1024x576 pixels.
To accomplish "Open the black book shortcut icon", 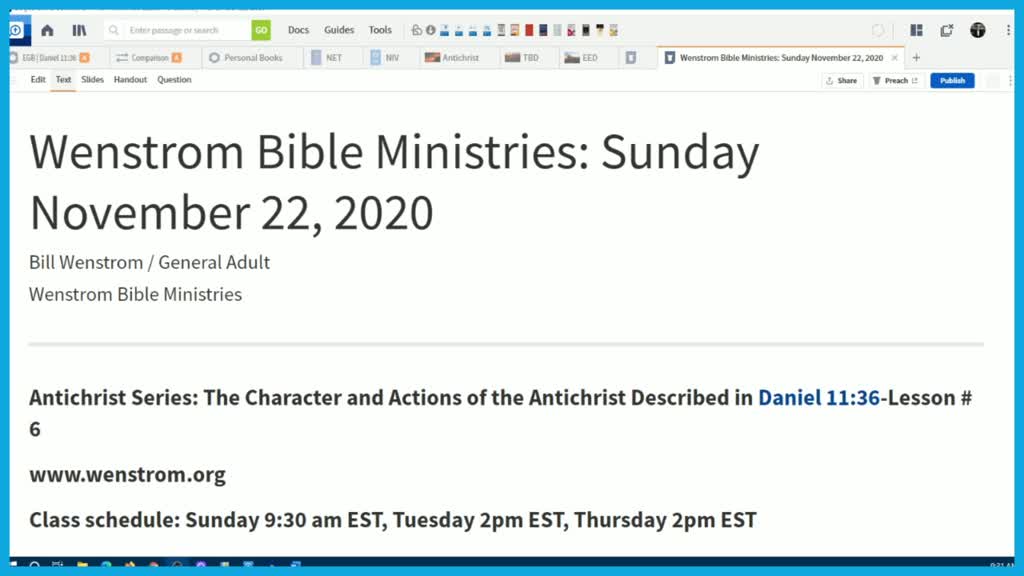I will (x=586, y=30).
